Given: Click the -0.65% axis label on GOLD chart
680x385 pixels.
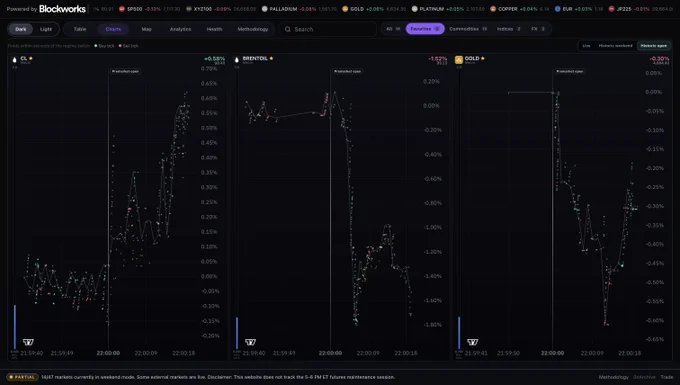Looking at the screenshot, I should click(654, 339).
